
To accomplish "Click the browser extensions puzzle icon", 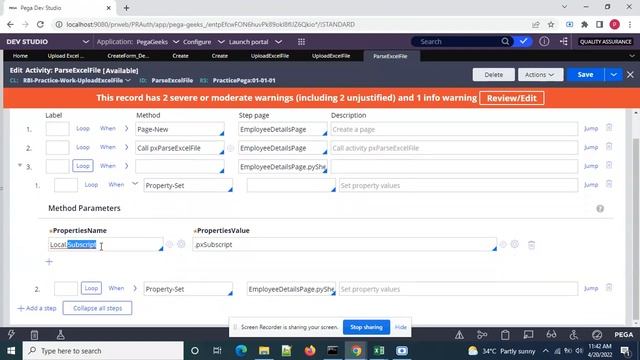I will click(x=584, y=24).
